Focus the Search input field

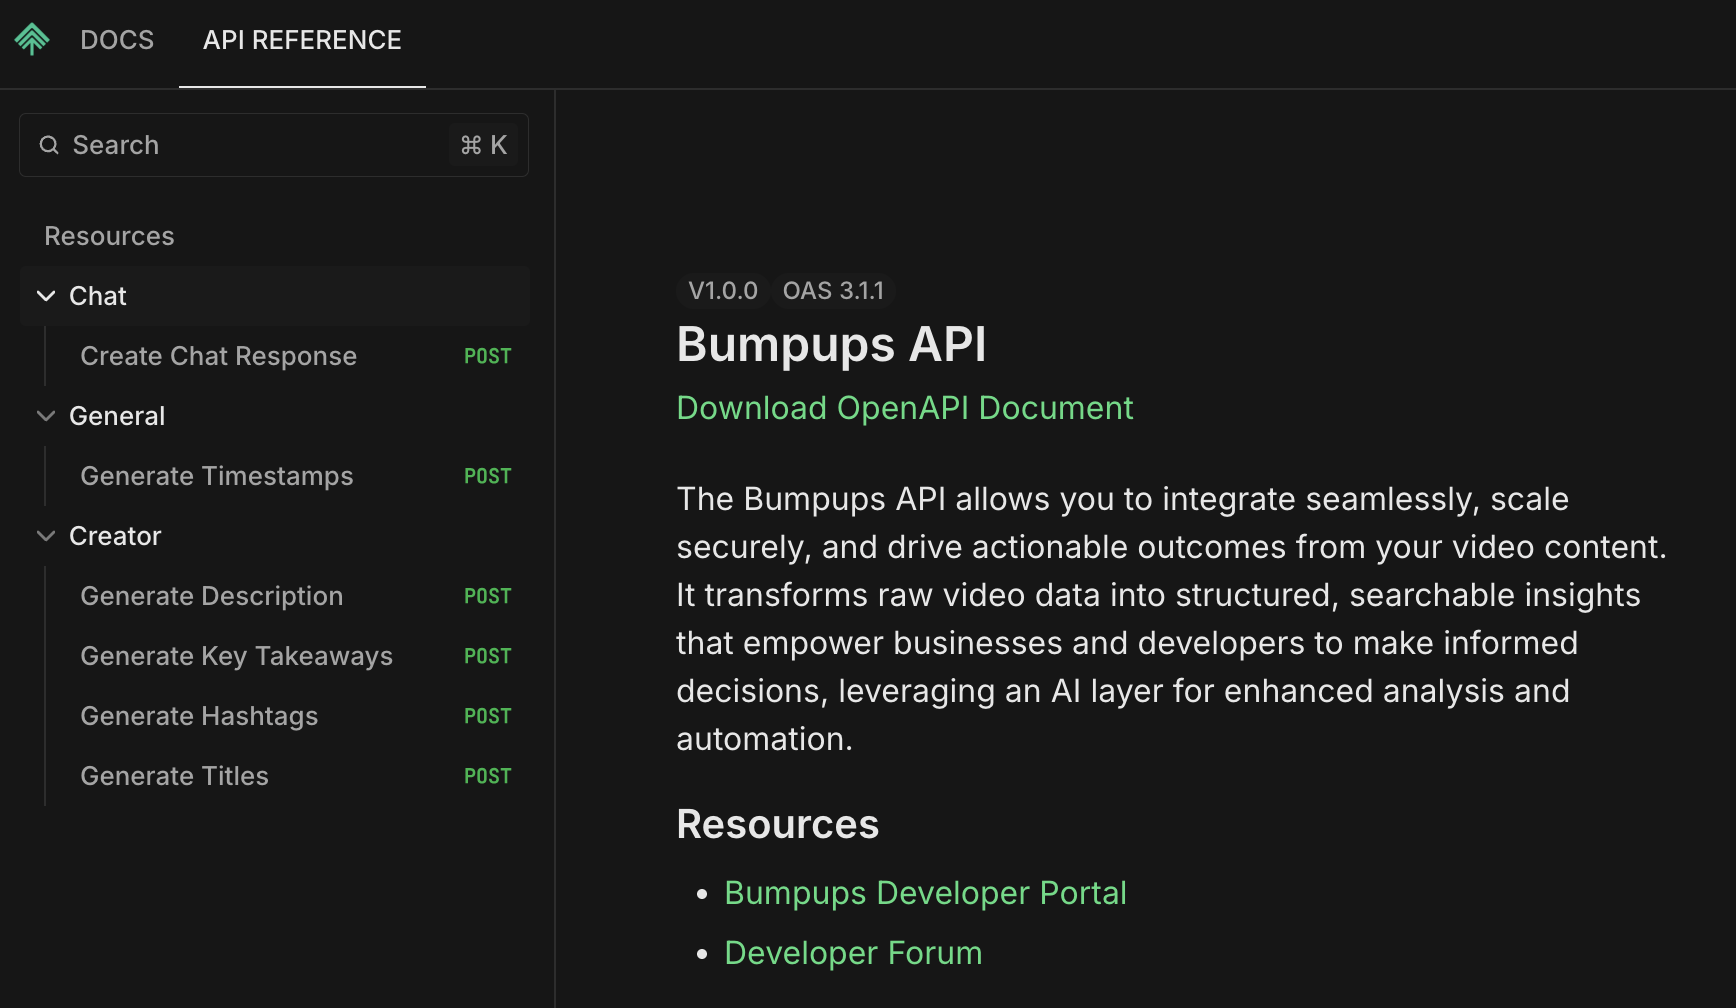pyautogui.click(x=274, y=145)
